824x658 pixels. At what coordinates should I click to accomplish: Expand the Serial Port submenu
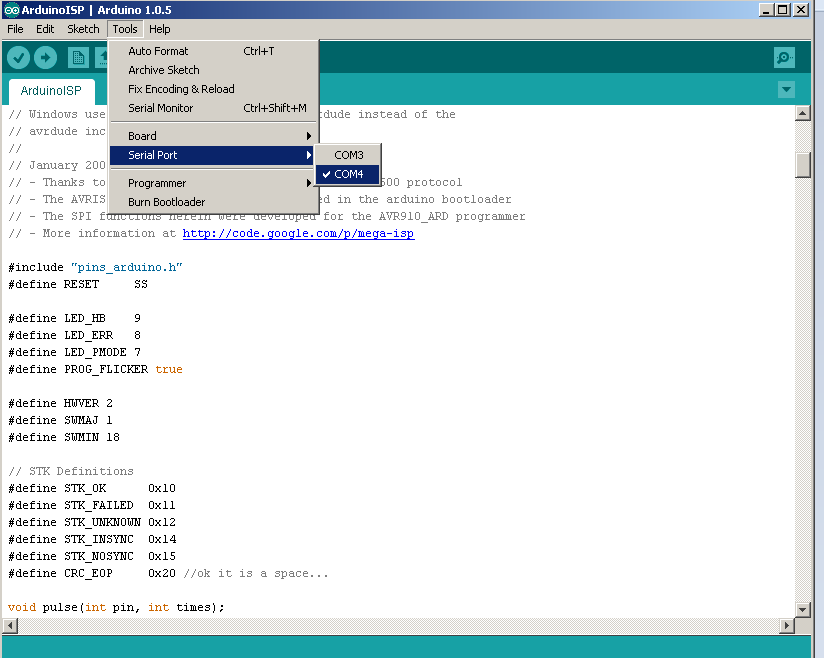213,155
